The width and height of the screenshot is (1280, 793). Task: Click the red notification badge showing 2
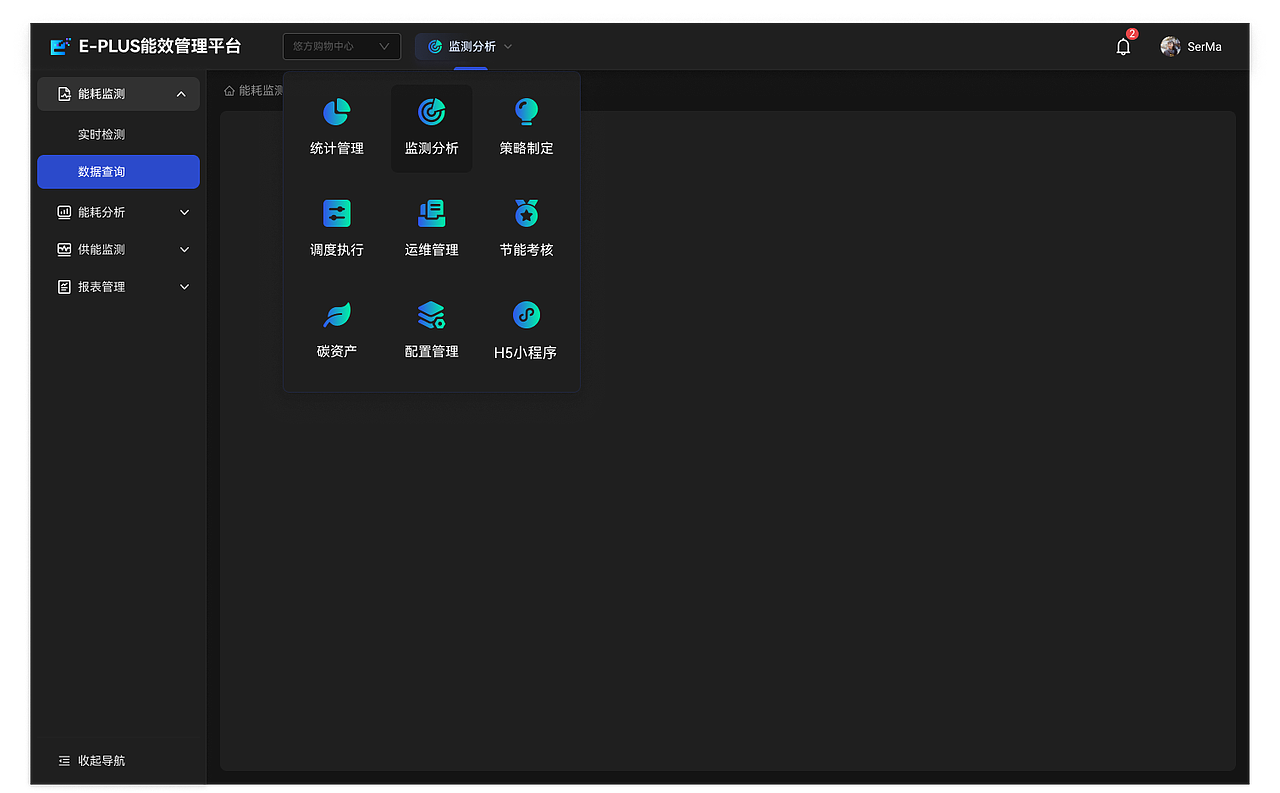1132,34
